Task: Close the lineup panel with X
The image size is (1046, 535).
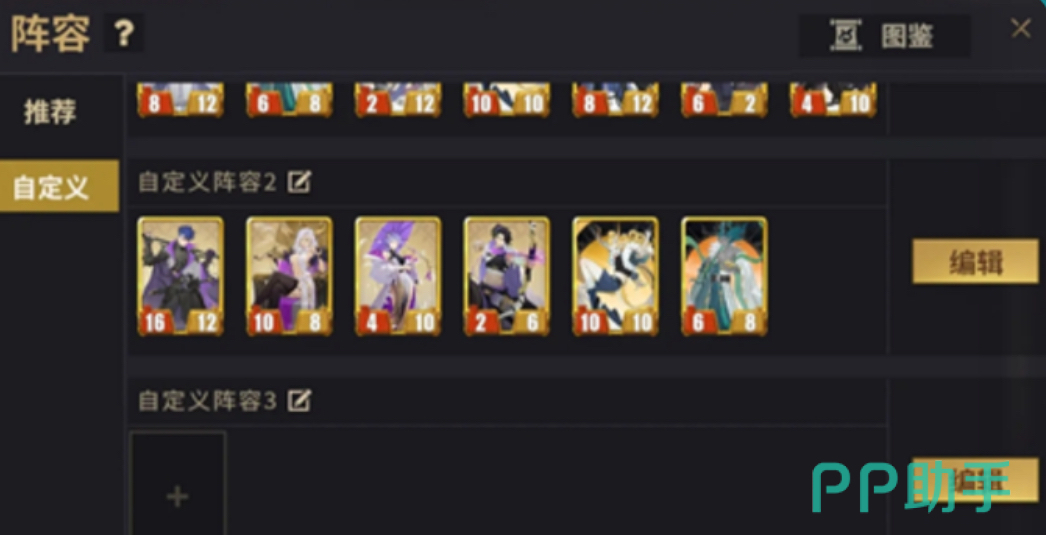Action: 1021,28
